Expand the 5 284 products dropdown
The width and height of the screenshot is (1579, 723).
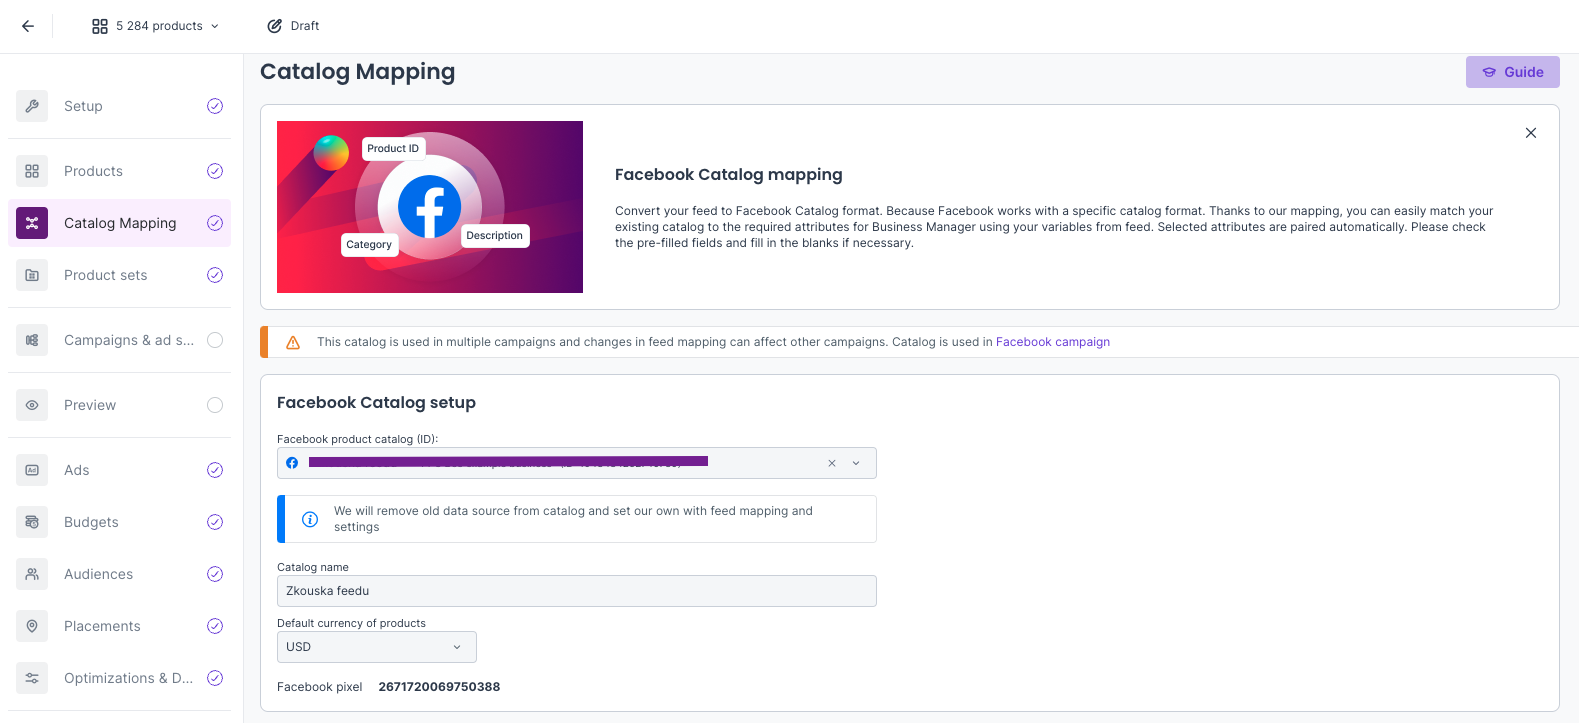[155, 26]
